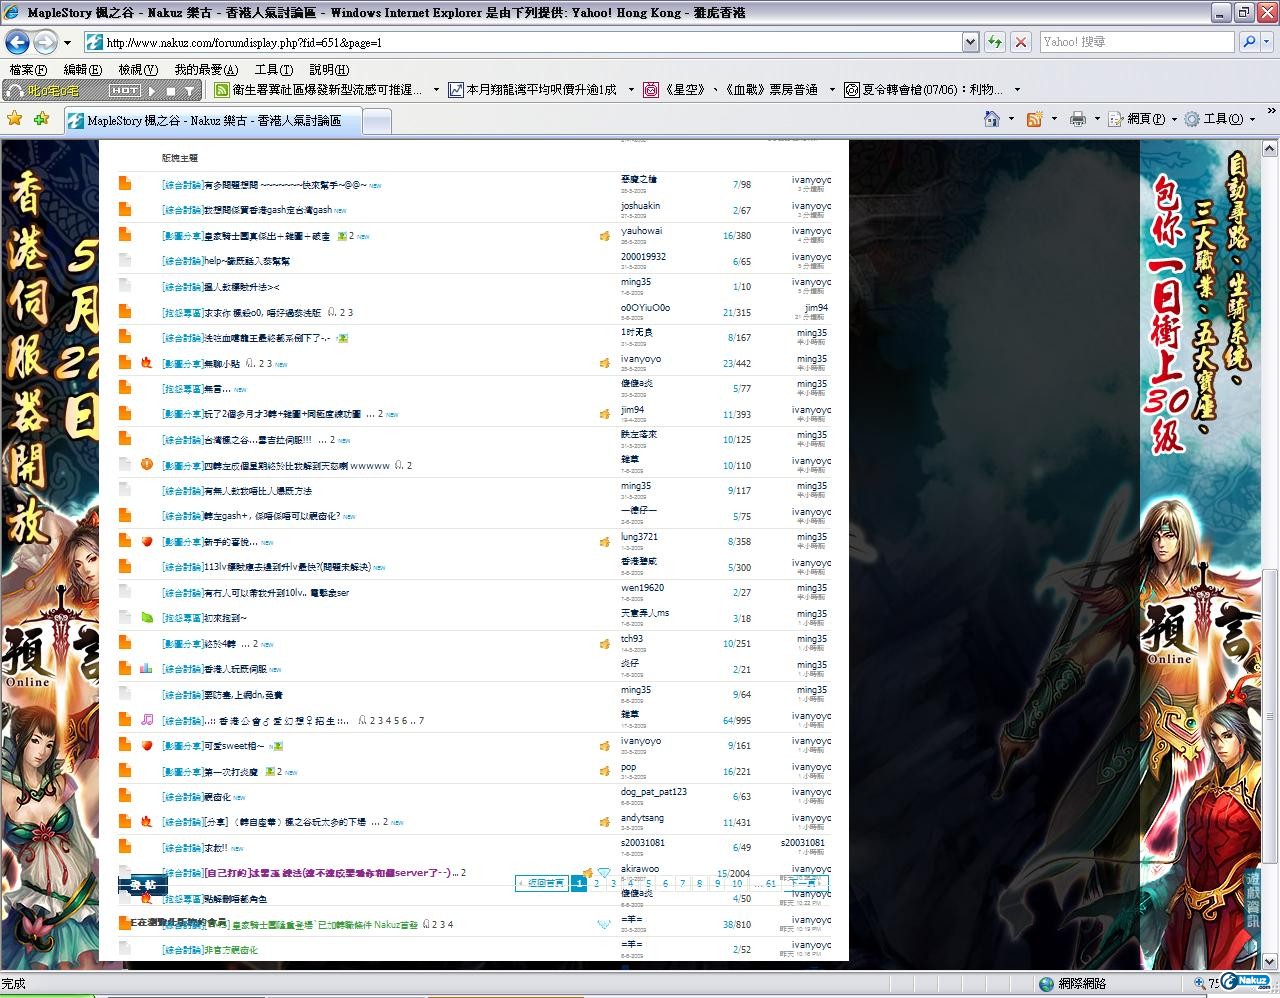Open the 我的最愛(A) menu

pos(206,69)
